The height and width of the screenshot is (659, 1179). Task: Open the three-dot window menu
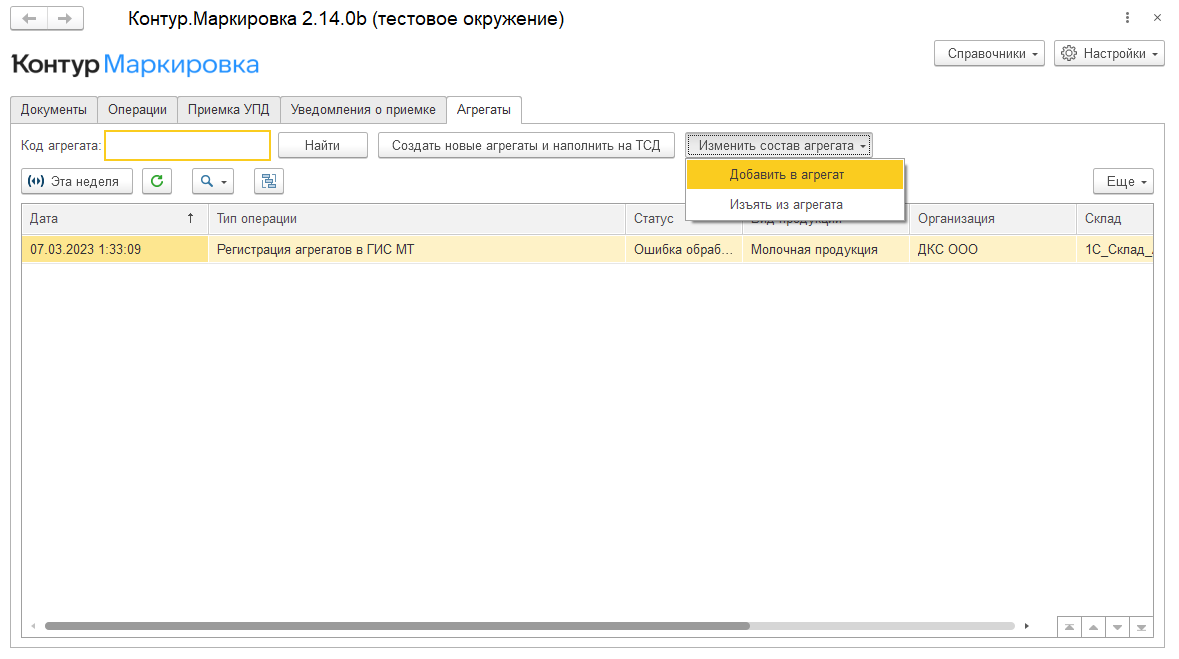click(1127, 18)
